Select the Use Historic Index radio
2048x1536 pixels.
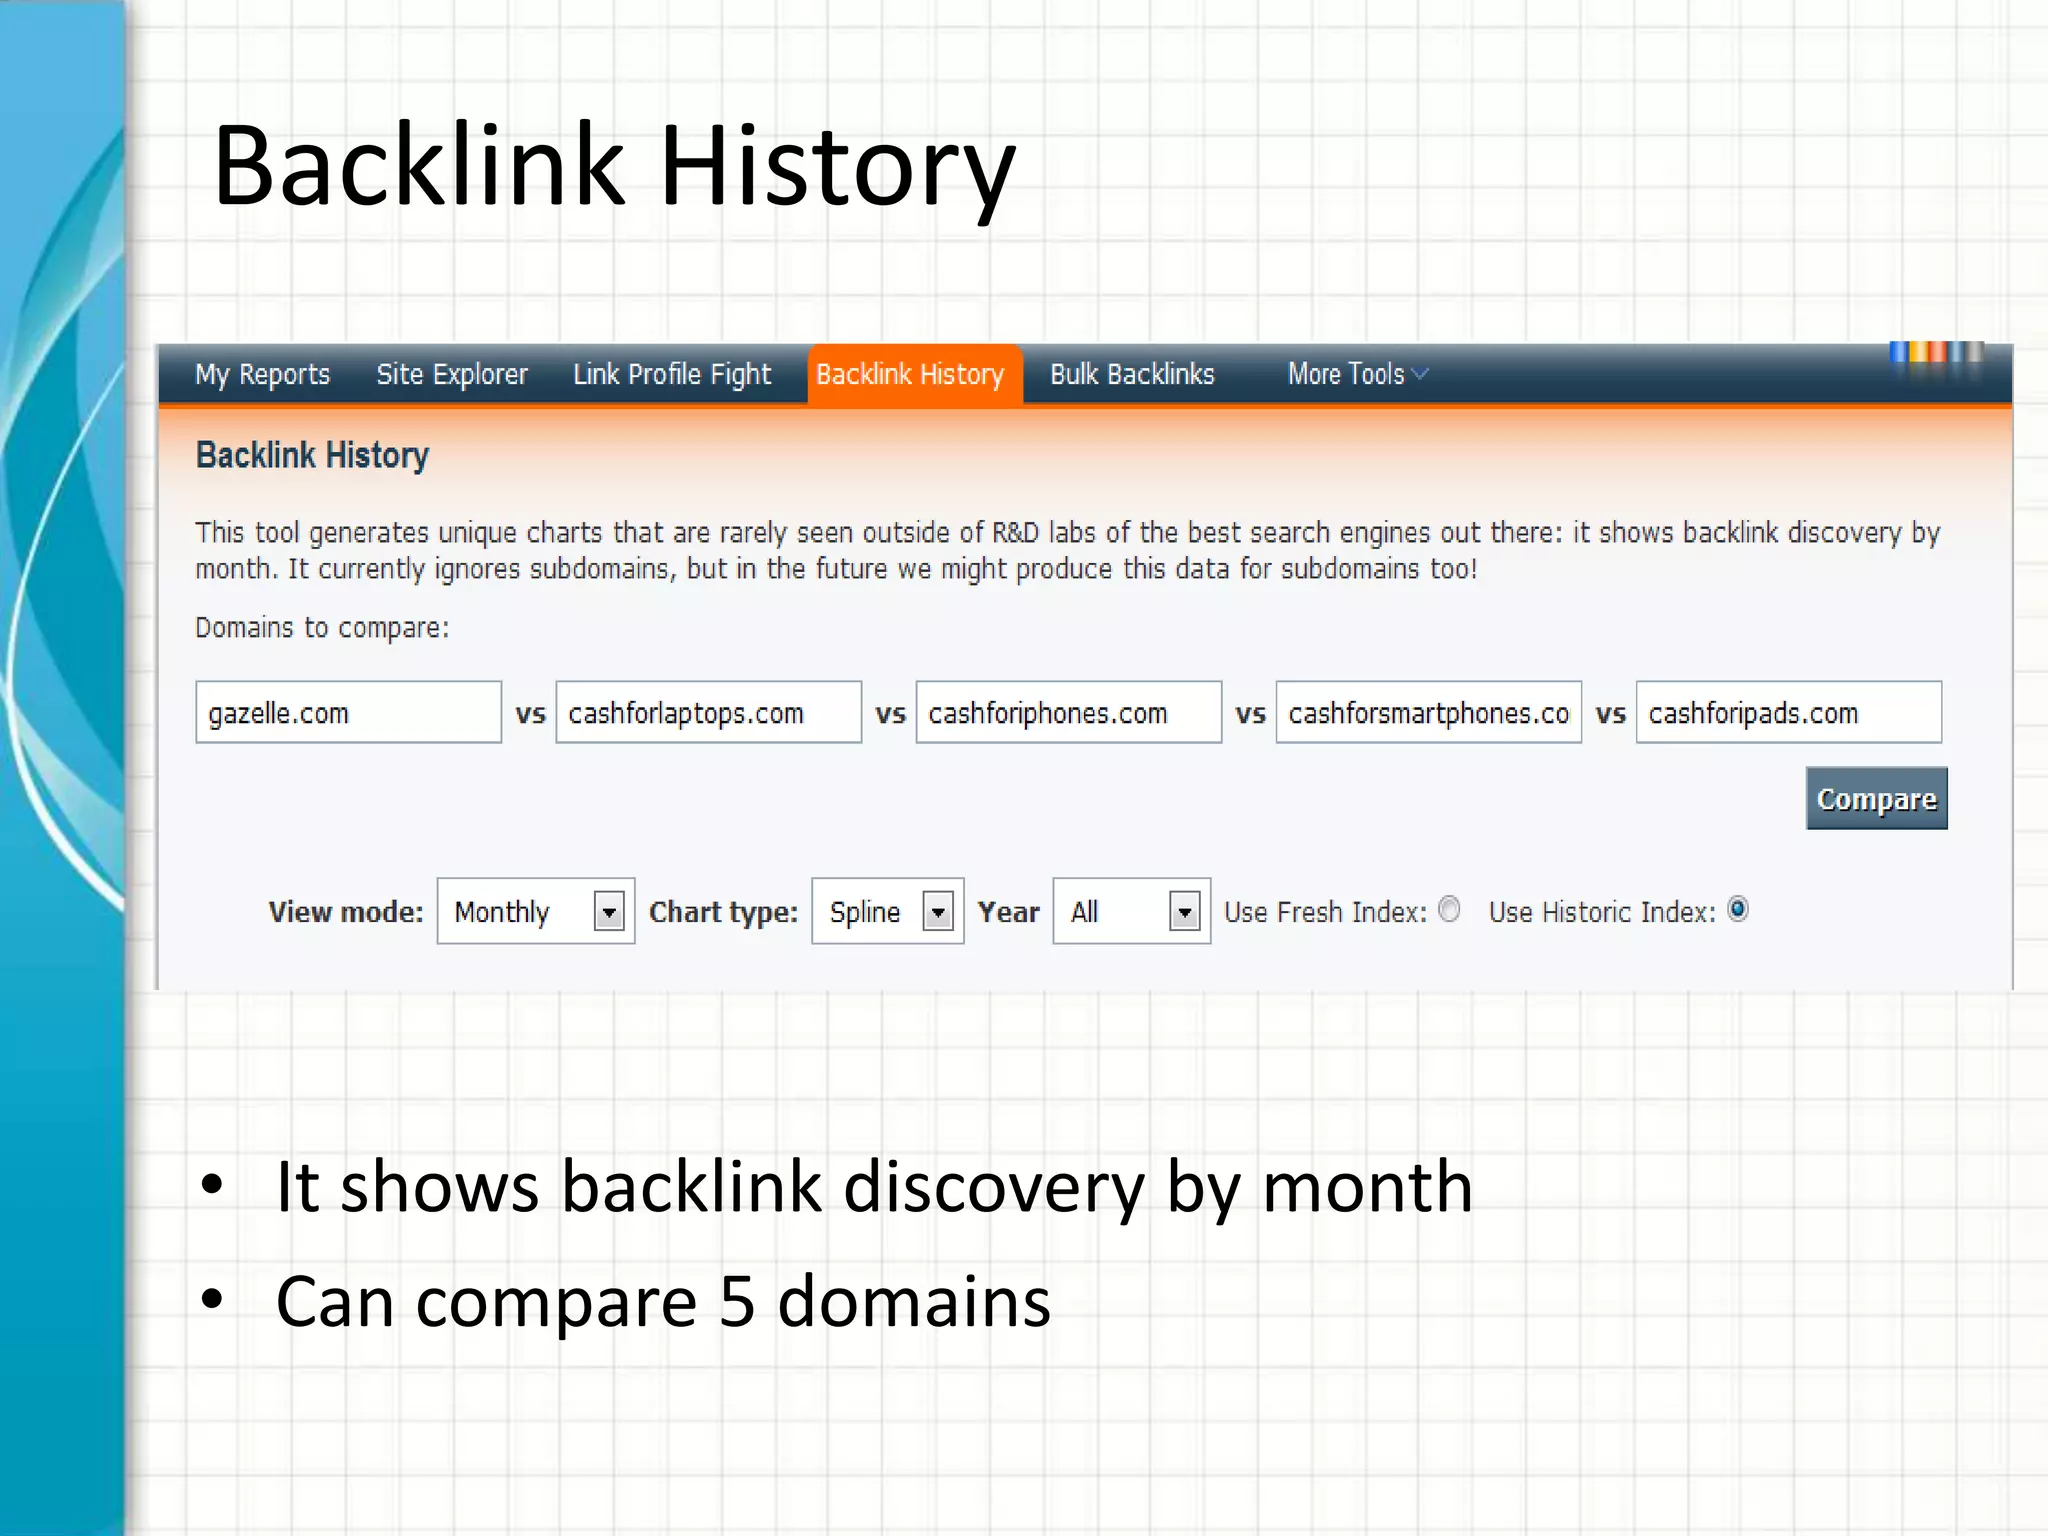(1738, 909)
